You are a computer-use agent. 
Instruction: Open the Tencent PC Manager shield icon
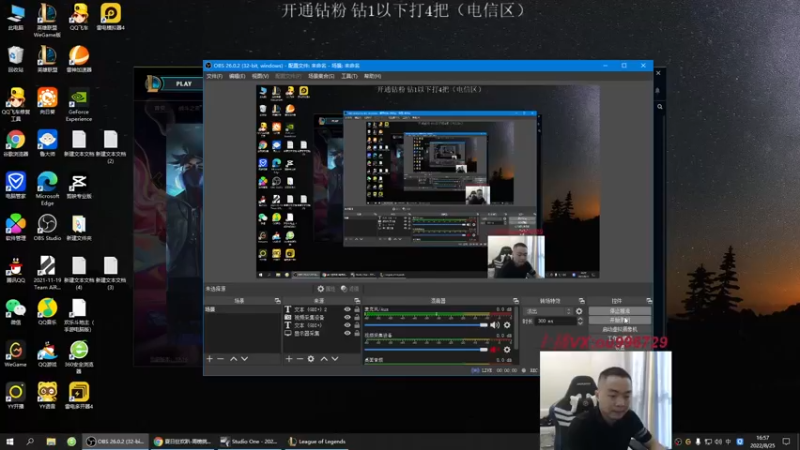(15, 185)
